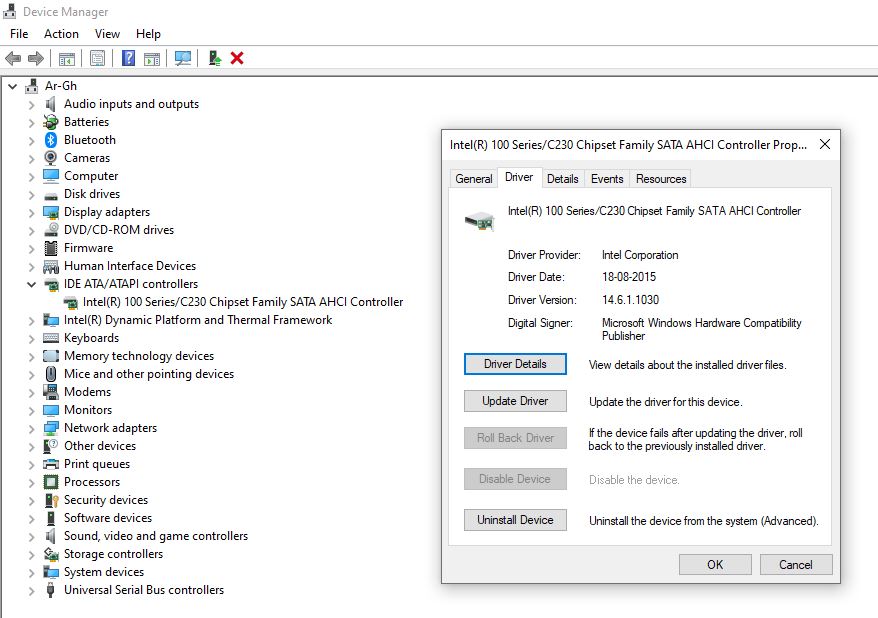Click the DVD/CD-ROM drives disc icon

[x=51, y=230]
